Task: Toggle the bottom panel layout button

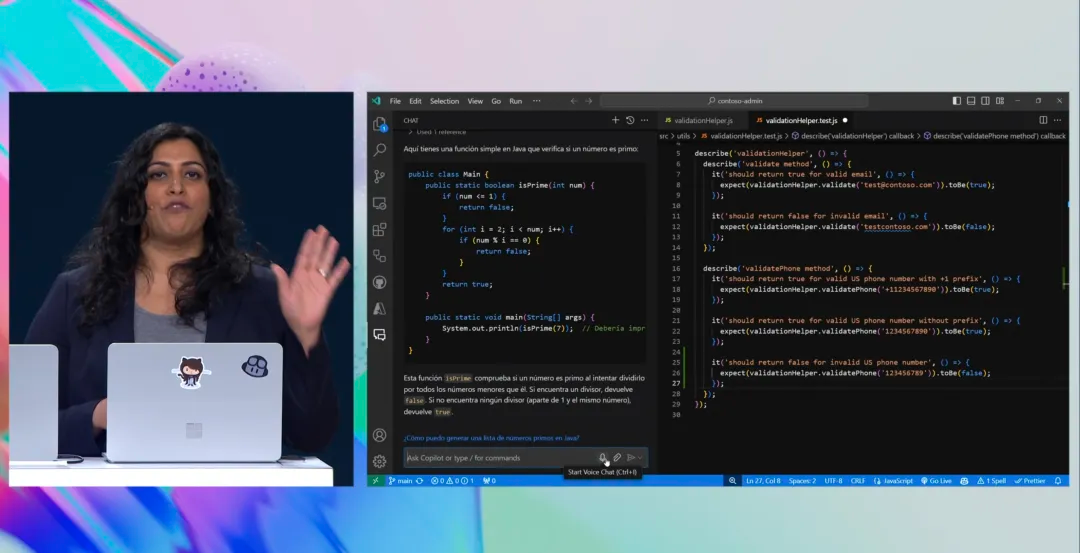Action: pyautogui.click(x=971, y=101)
